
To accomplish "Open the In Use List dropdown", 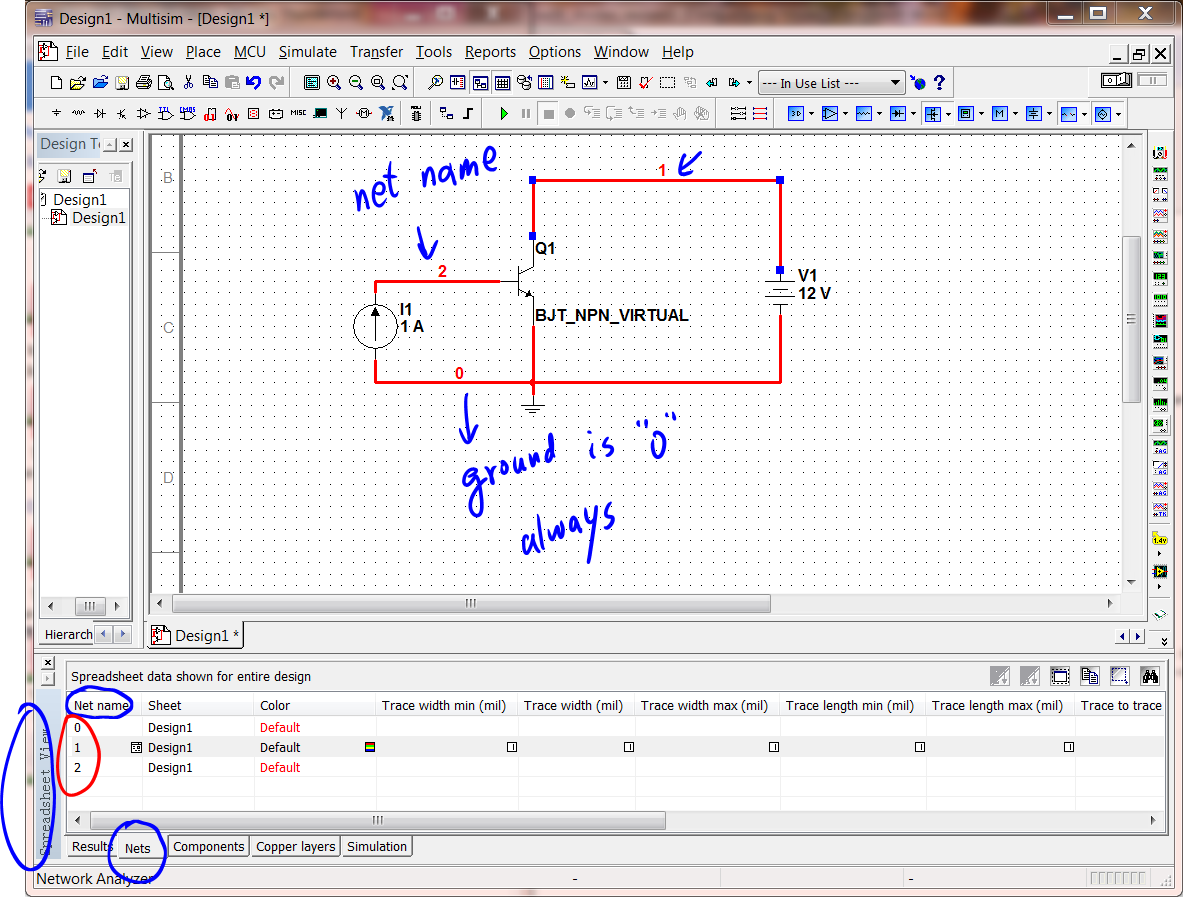I will point(897,82).
